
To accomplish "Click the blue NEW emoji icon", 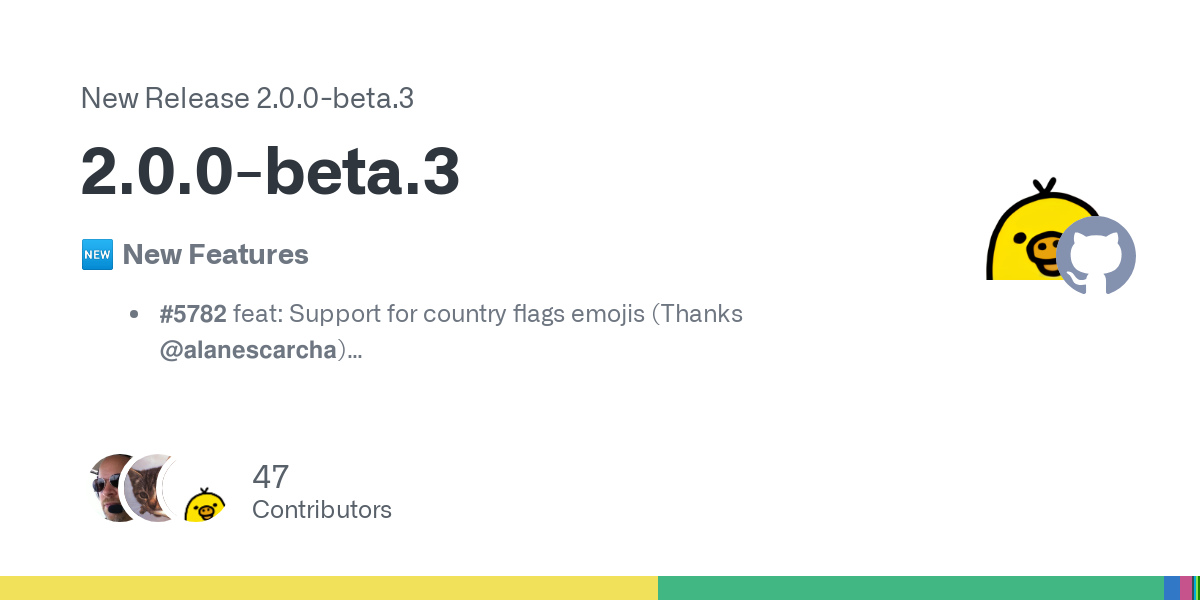I will point(97,255).
